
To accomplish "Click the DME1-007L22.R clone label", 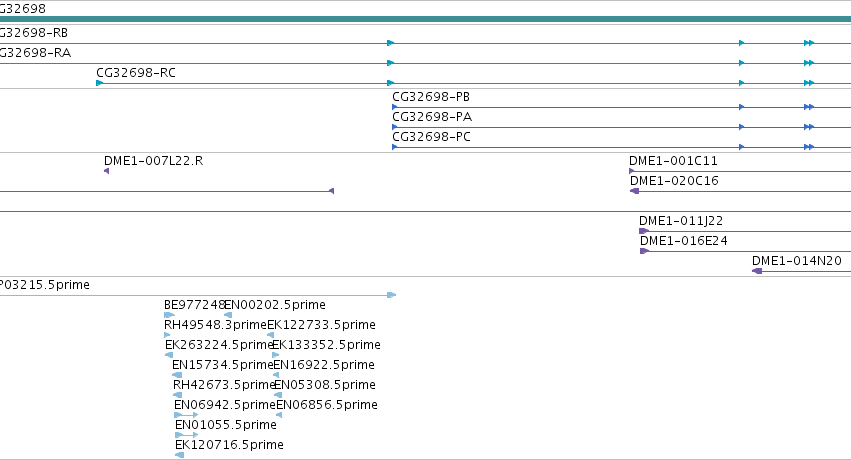I will [154, 161].
